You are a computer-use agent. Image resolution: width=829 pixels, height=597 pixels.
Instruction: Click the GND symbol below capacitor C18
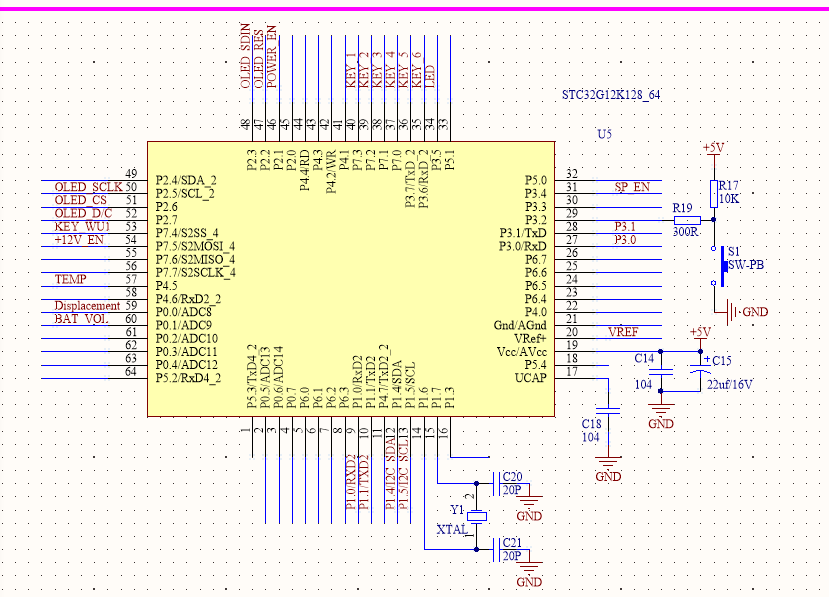point(608,462)
